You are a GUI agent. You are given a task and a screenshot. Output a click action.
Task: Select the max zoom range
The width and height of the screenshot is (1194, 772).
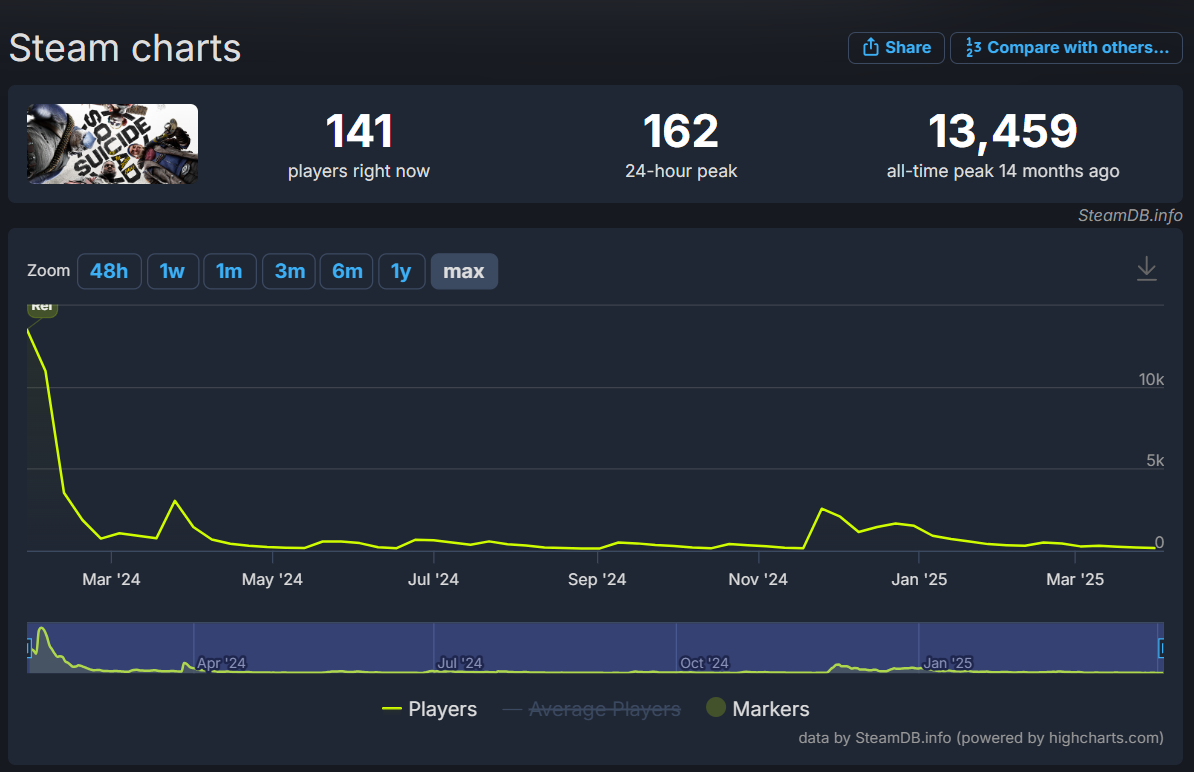click(464, 271)
